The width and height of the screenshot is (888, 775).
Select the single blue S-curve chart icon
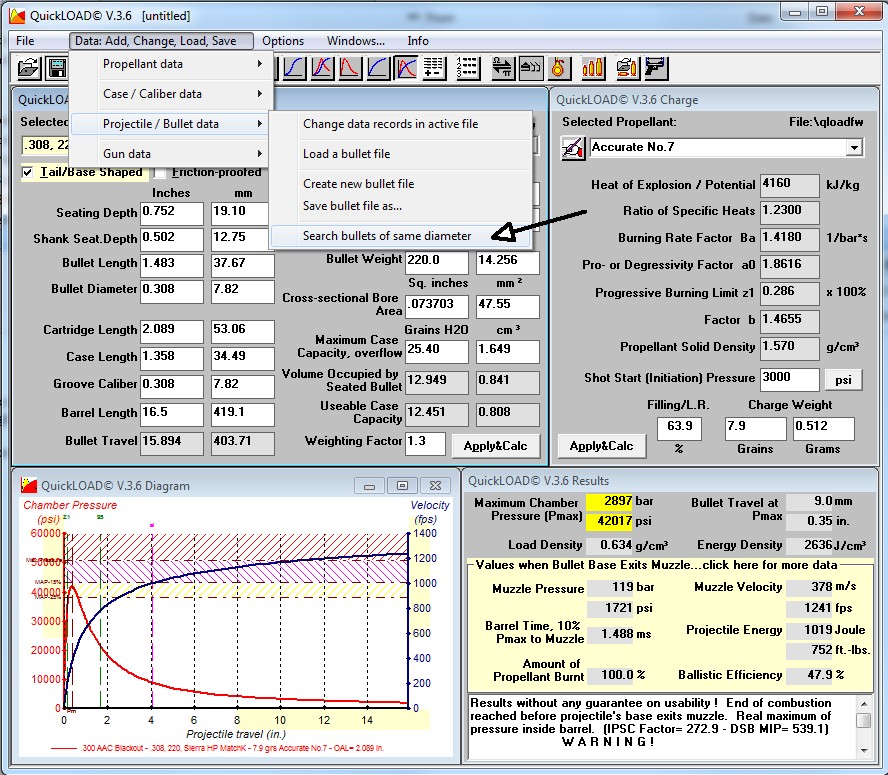[x=294, y=68]
